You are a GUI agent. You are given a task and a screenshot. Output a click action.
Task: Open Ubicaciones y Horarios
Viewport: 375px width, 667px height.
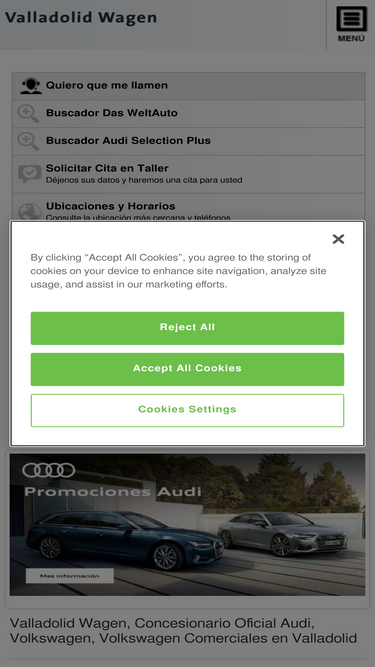(x=188, y=208)
